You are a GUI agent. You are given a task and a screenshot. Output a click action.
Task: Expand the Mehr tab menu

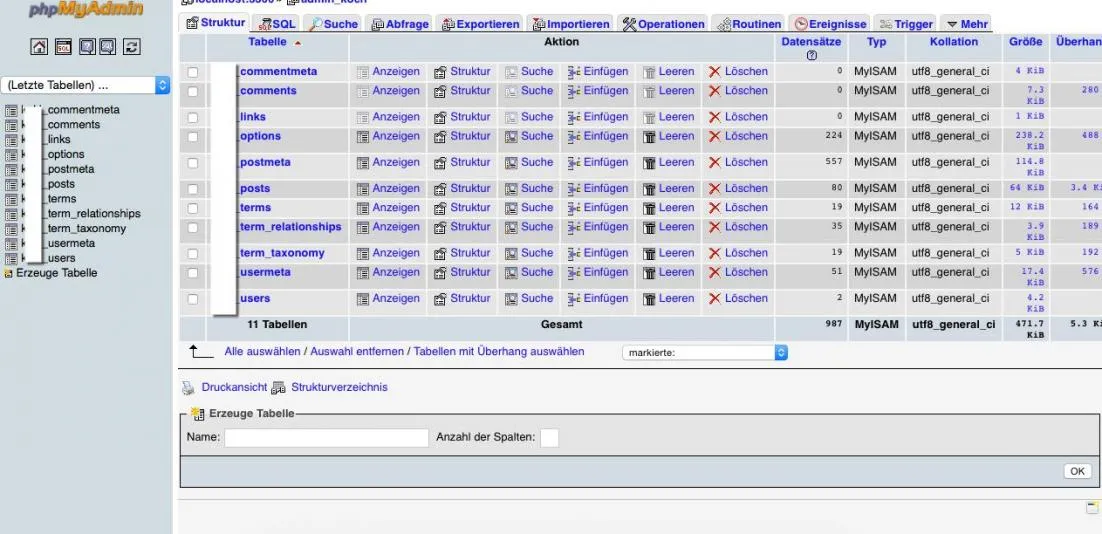tap(966, 24)
